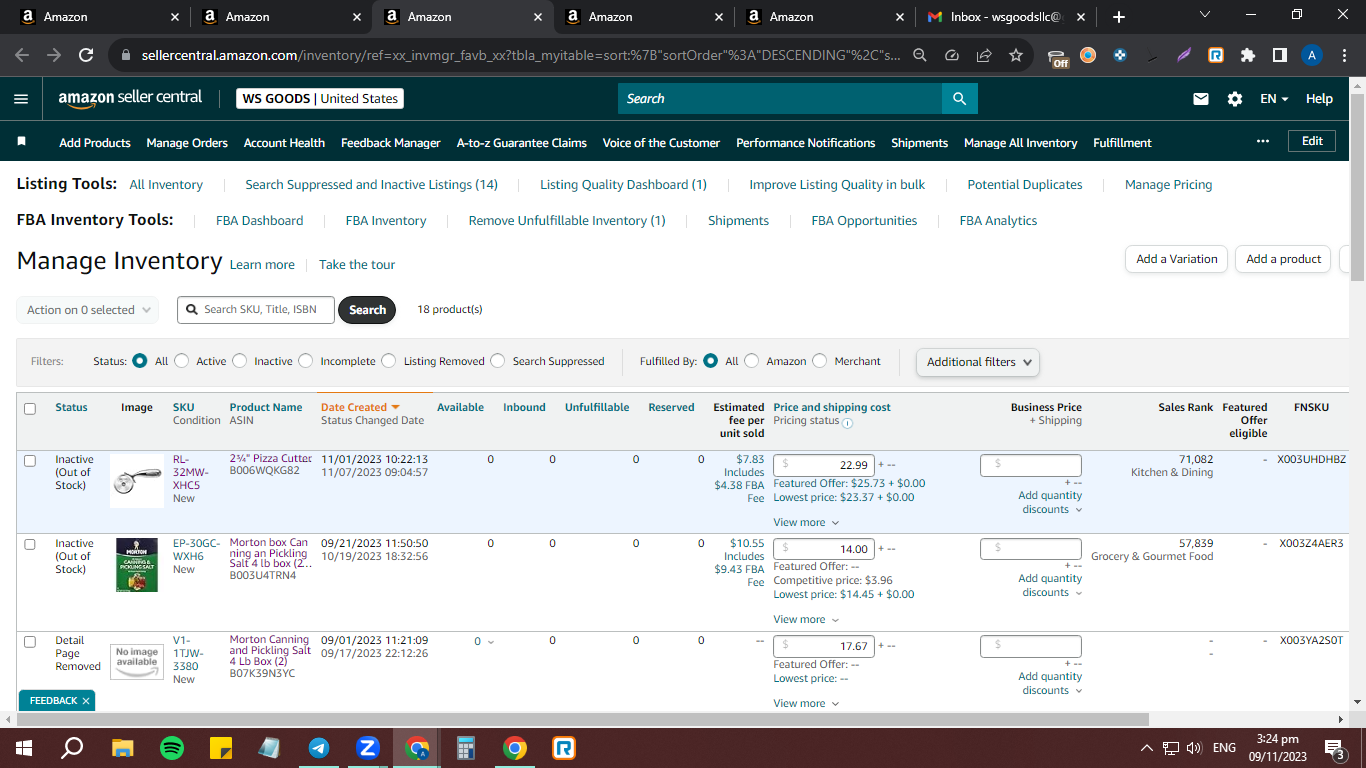The image size is (1366, 768).
Task: Bookmark this page with the star icon
Action: [x=1016, y=56]
